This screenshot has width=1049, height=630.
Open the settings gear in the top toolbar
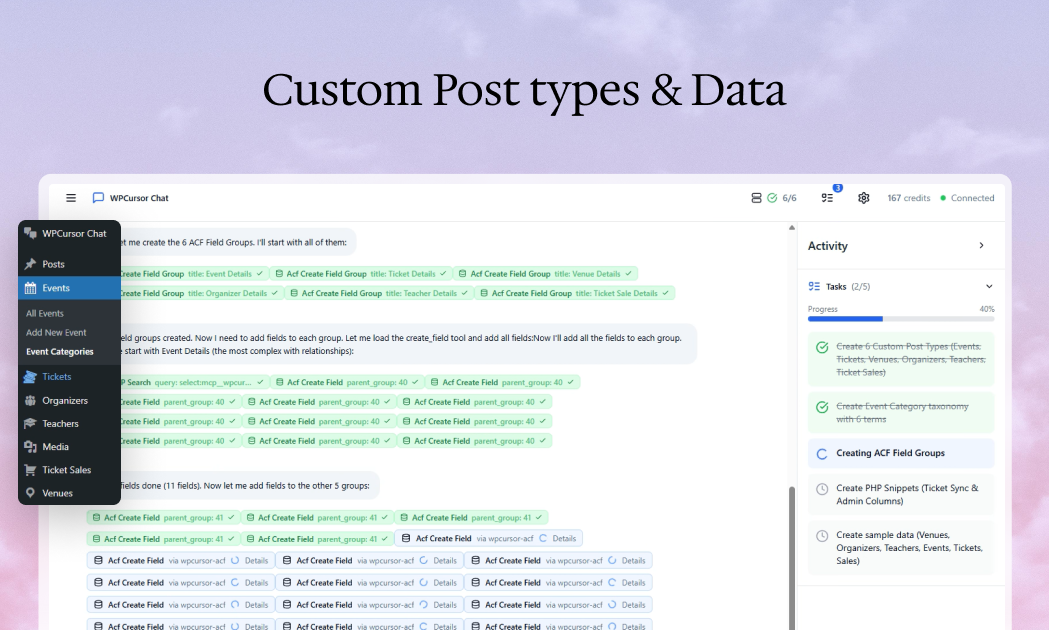(x=864, y=198)
